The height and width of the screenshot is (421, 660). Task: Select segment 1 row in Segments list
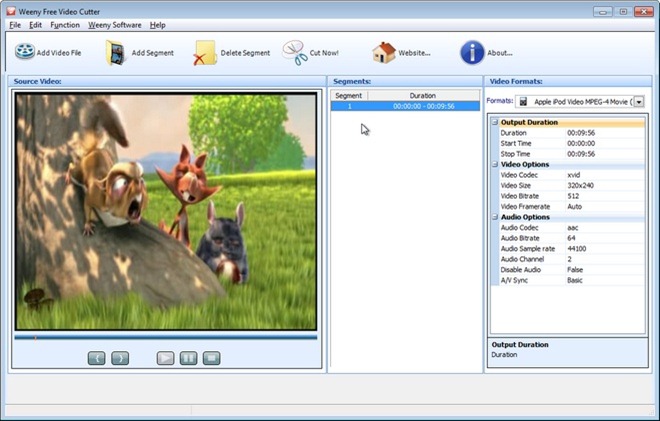coord(405,107)
